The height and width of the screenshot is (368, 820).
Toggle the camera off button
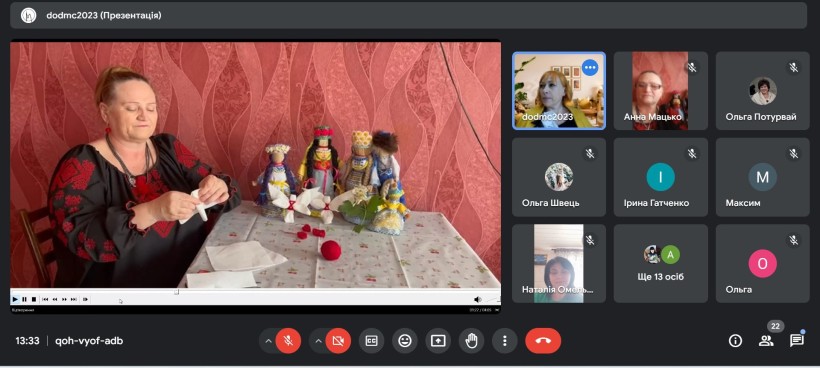[x=338, y=341]
